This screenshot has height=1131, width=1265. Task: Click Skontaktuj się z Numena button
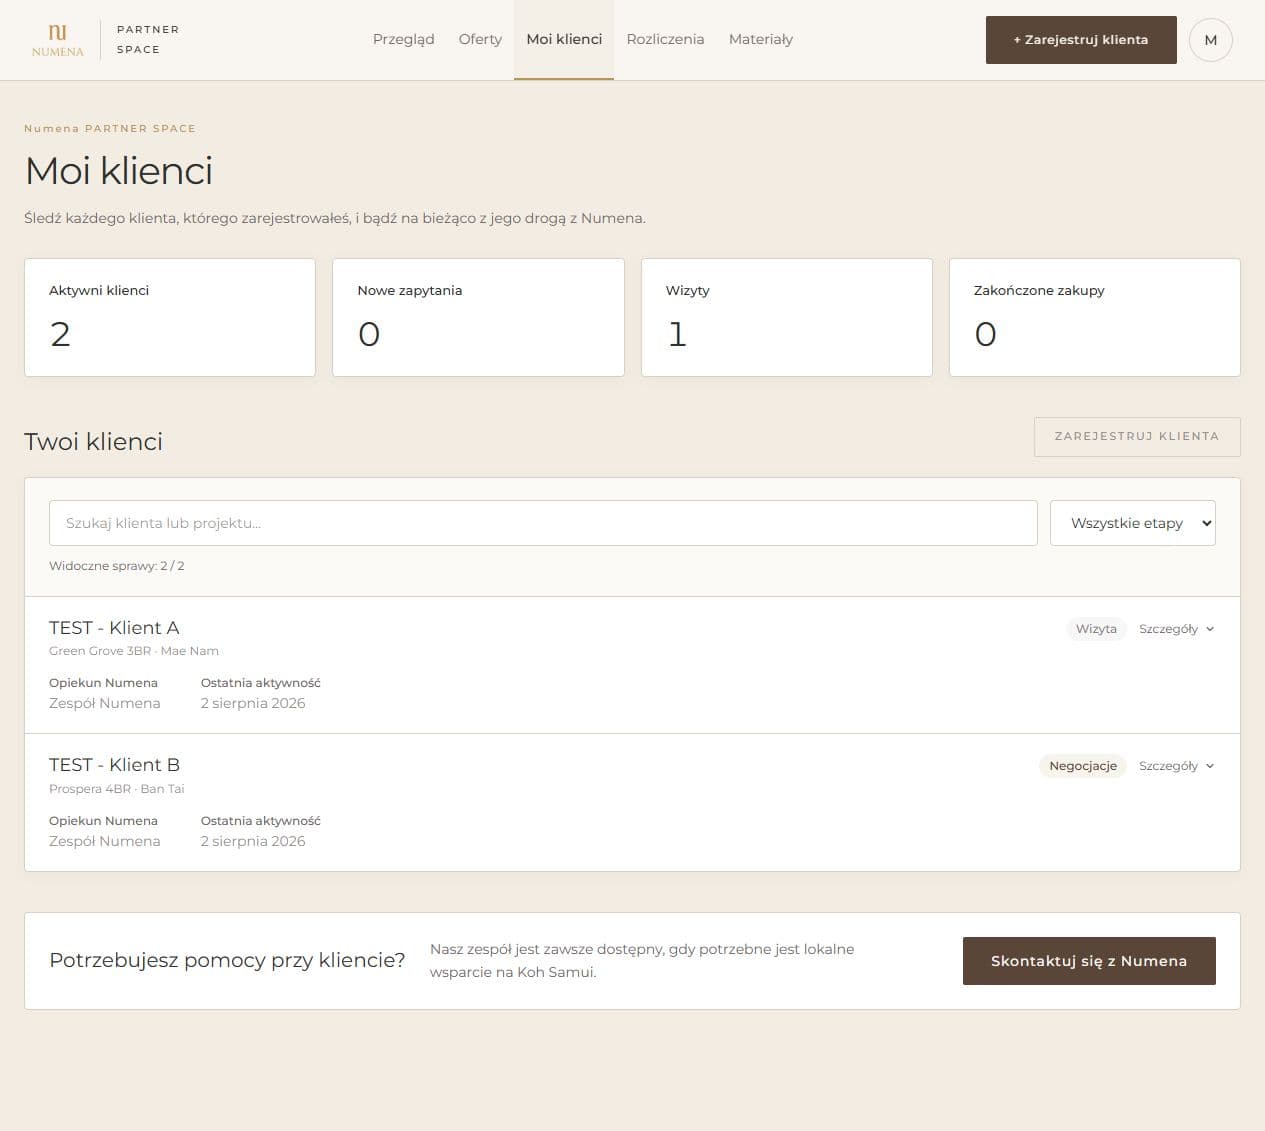coord(1089,961)
